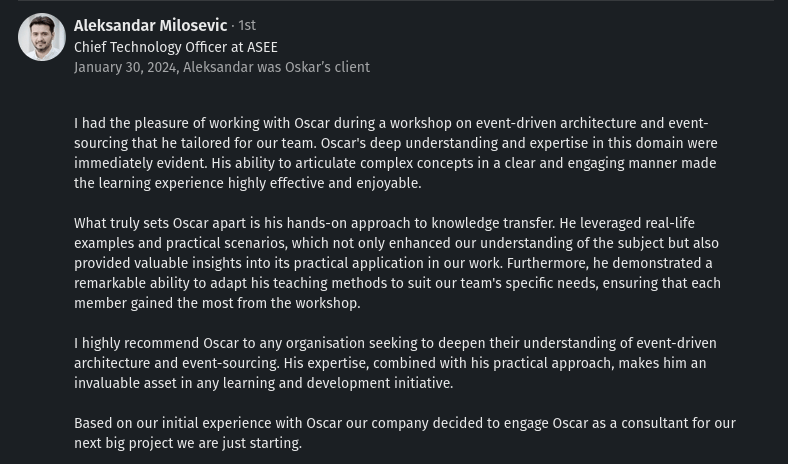Click Aleksandar Milosevic's round profile photo
This screenshot has height=464, width=788.
coord(42,37)
